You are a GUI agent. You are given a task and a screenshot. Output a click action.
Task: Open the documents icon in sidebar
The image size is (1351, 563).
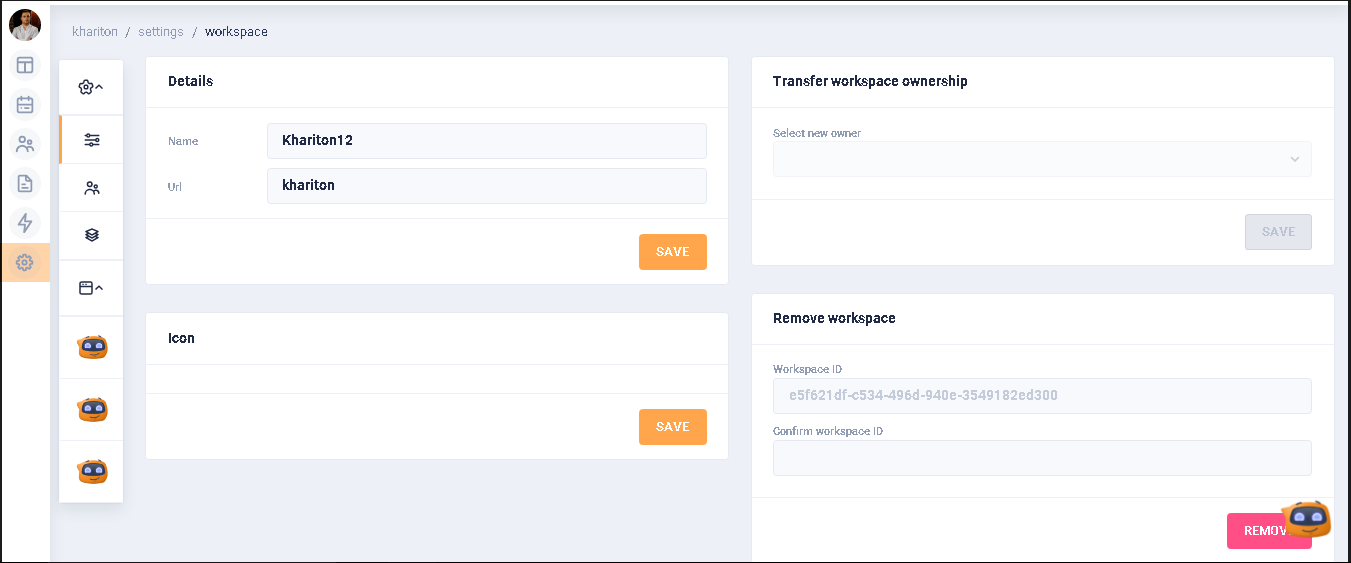(25, 184)
